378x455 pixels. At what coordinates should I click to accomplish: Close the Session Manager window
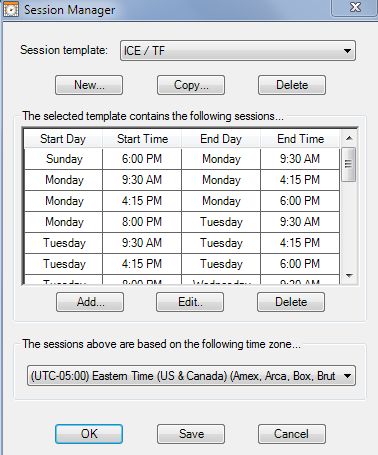coord(355,7)
